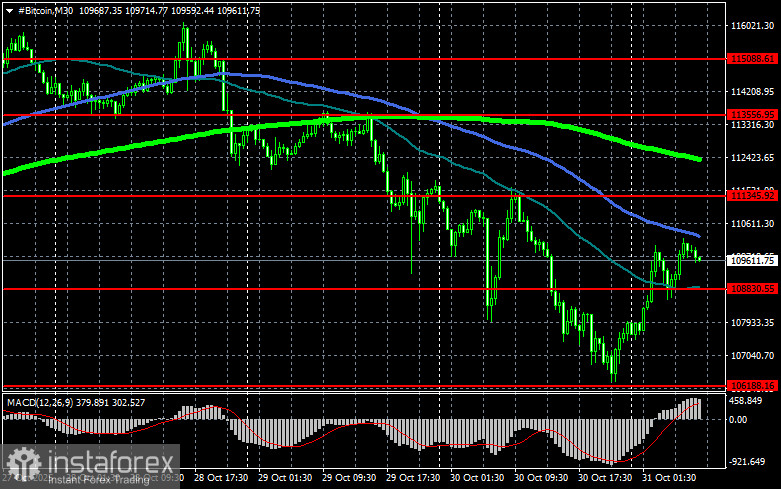
Task: Click the 107040.70 price axis value
Action: pyautogui.click(x=753, y=355)
